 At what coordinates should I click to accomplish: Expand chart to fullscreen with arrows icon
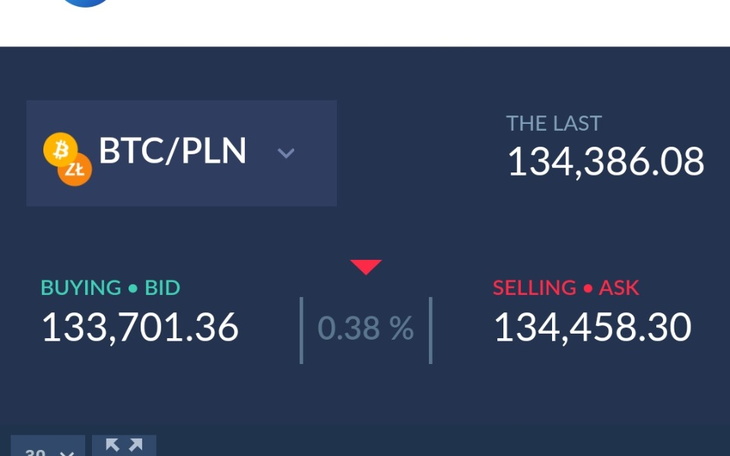coord(124,446)
